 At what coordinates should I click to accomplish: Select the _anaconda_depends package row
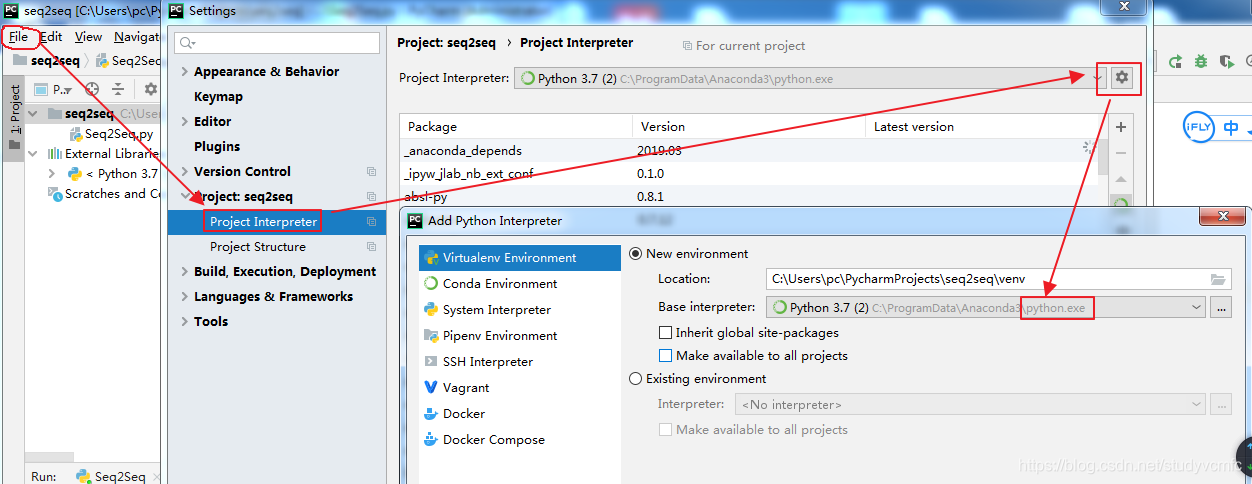[x=749, y=150]
